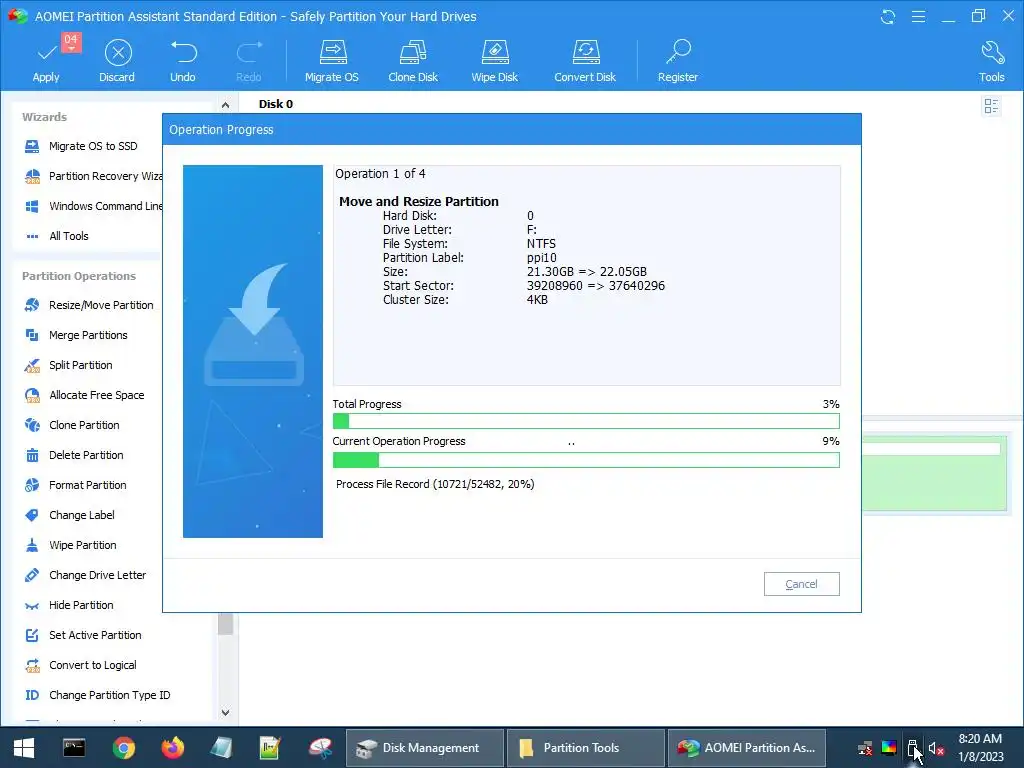The width and height of the screenshot is (1024, 768).
Task: Launch Firefox from taskbar
Action: [x=172, y=748]
